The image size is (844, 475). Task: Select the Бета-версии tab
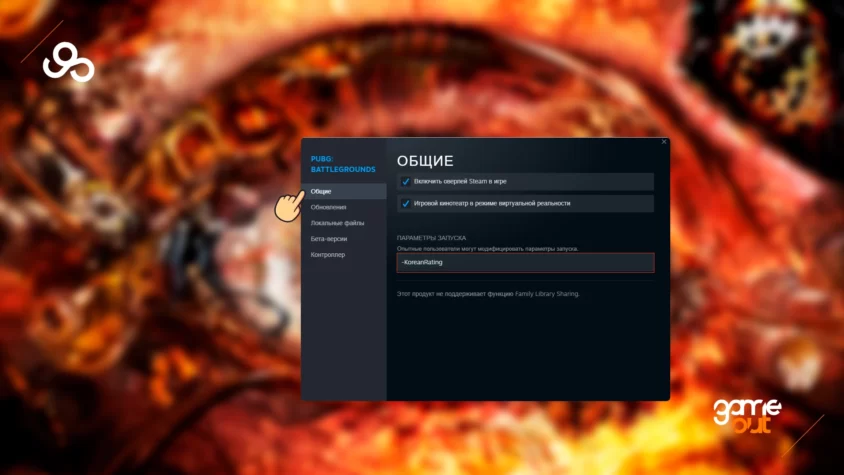tap(328, 239)
